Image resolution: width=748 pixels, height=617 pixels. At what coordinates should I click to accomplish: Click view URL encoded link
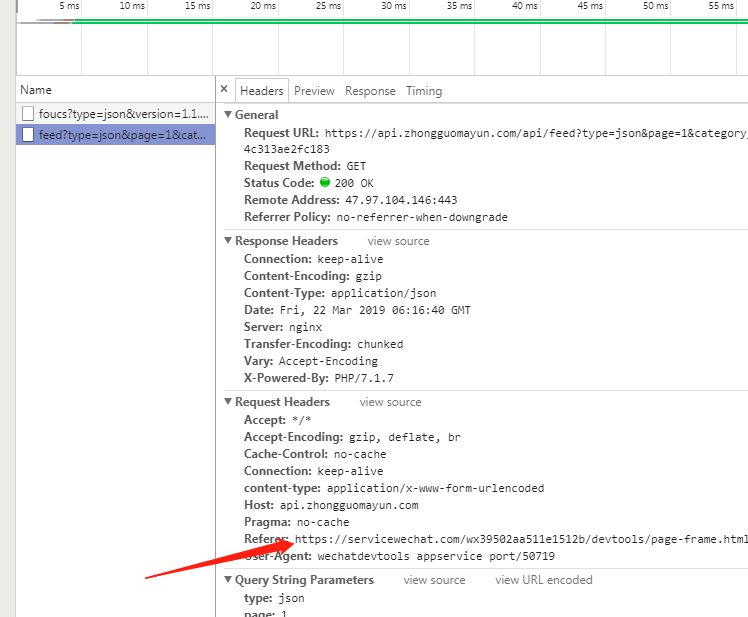(x=543, y=580)
